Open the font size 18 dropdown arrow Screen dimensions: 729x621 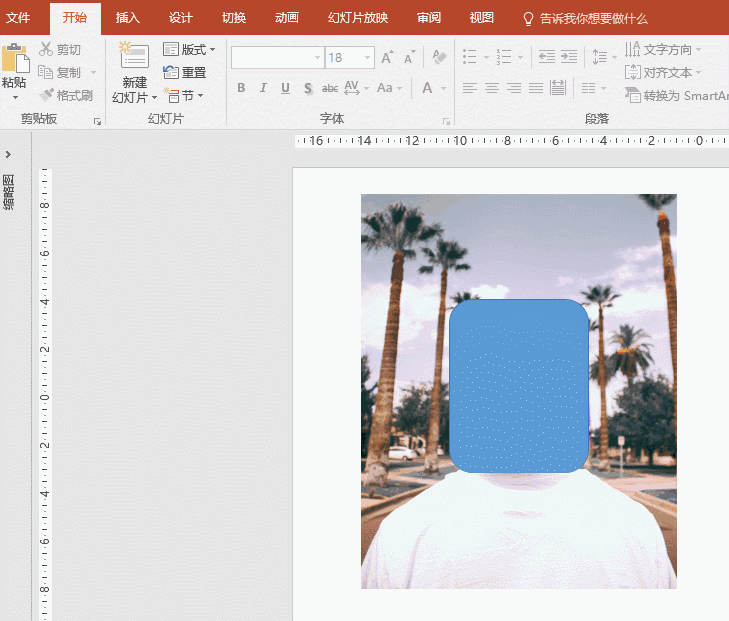[x=368, y=58]
